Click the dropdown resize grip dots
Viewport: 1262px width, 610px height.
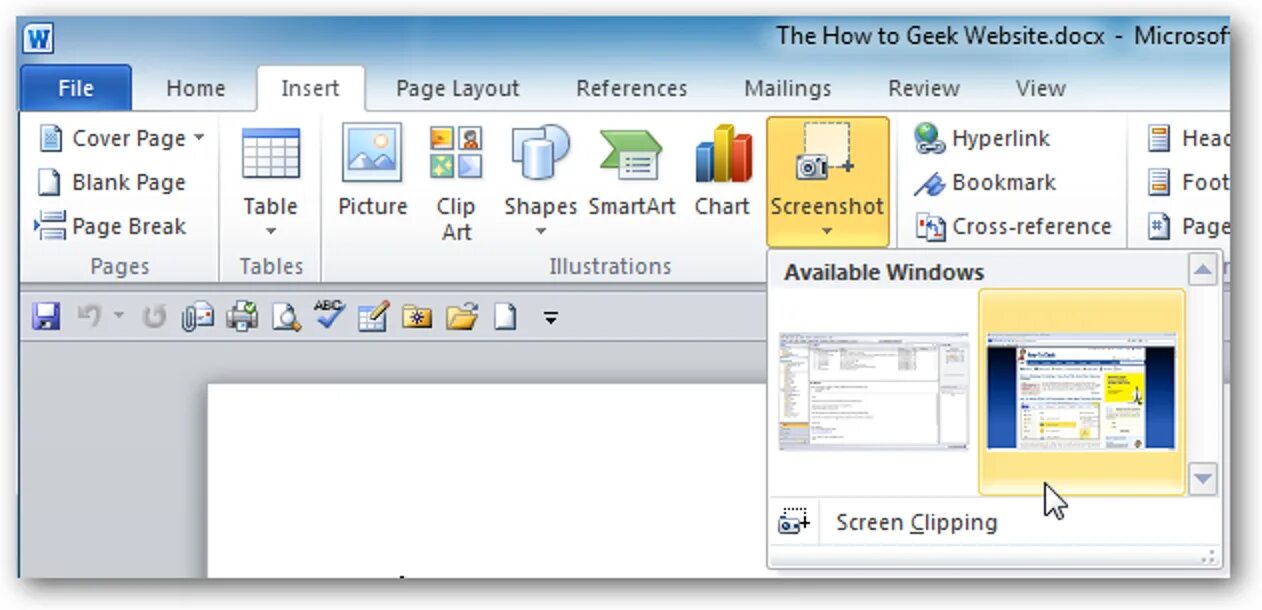click(x=1209, y=558)
